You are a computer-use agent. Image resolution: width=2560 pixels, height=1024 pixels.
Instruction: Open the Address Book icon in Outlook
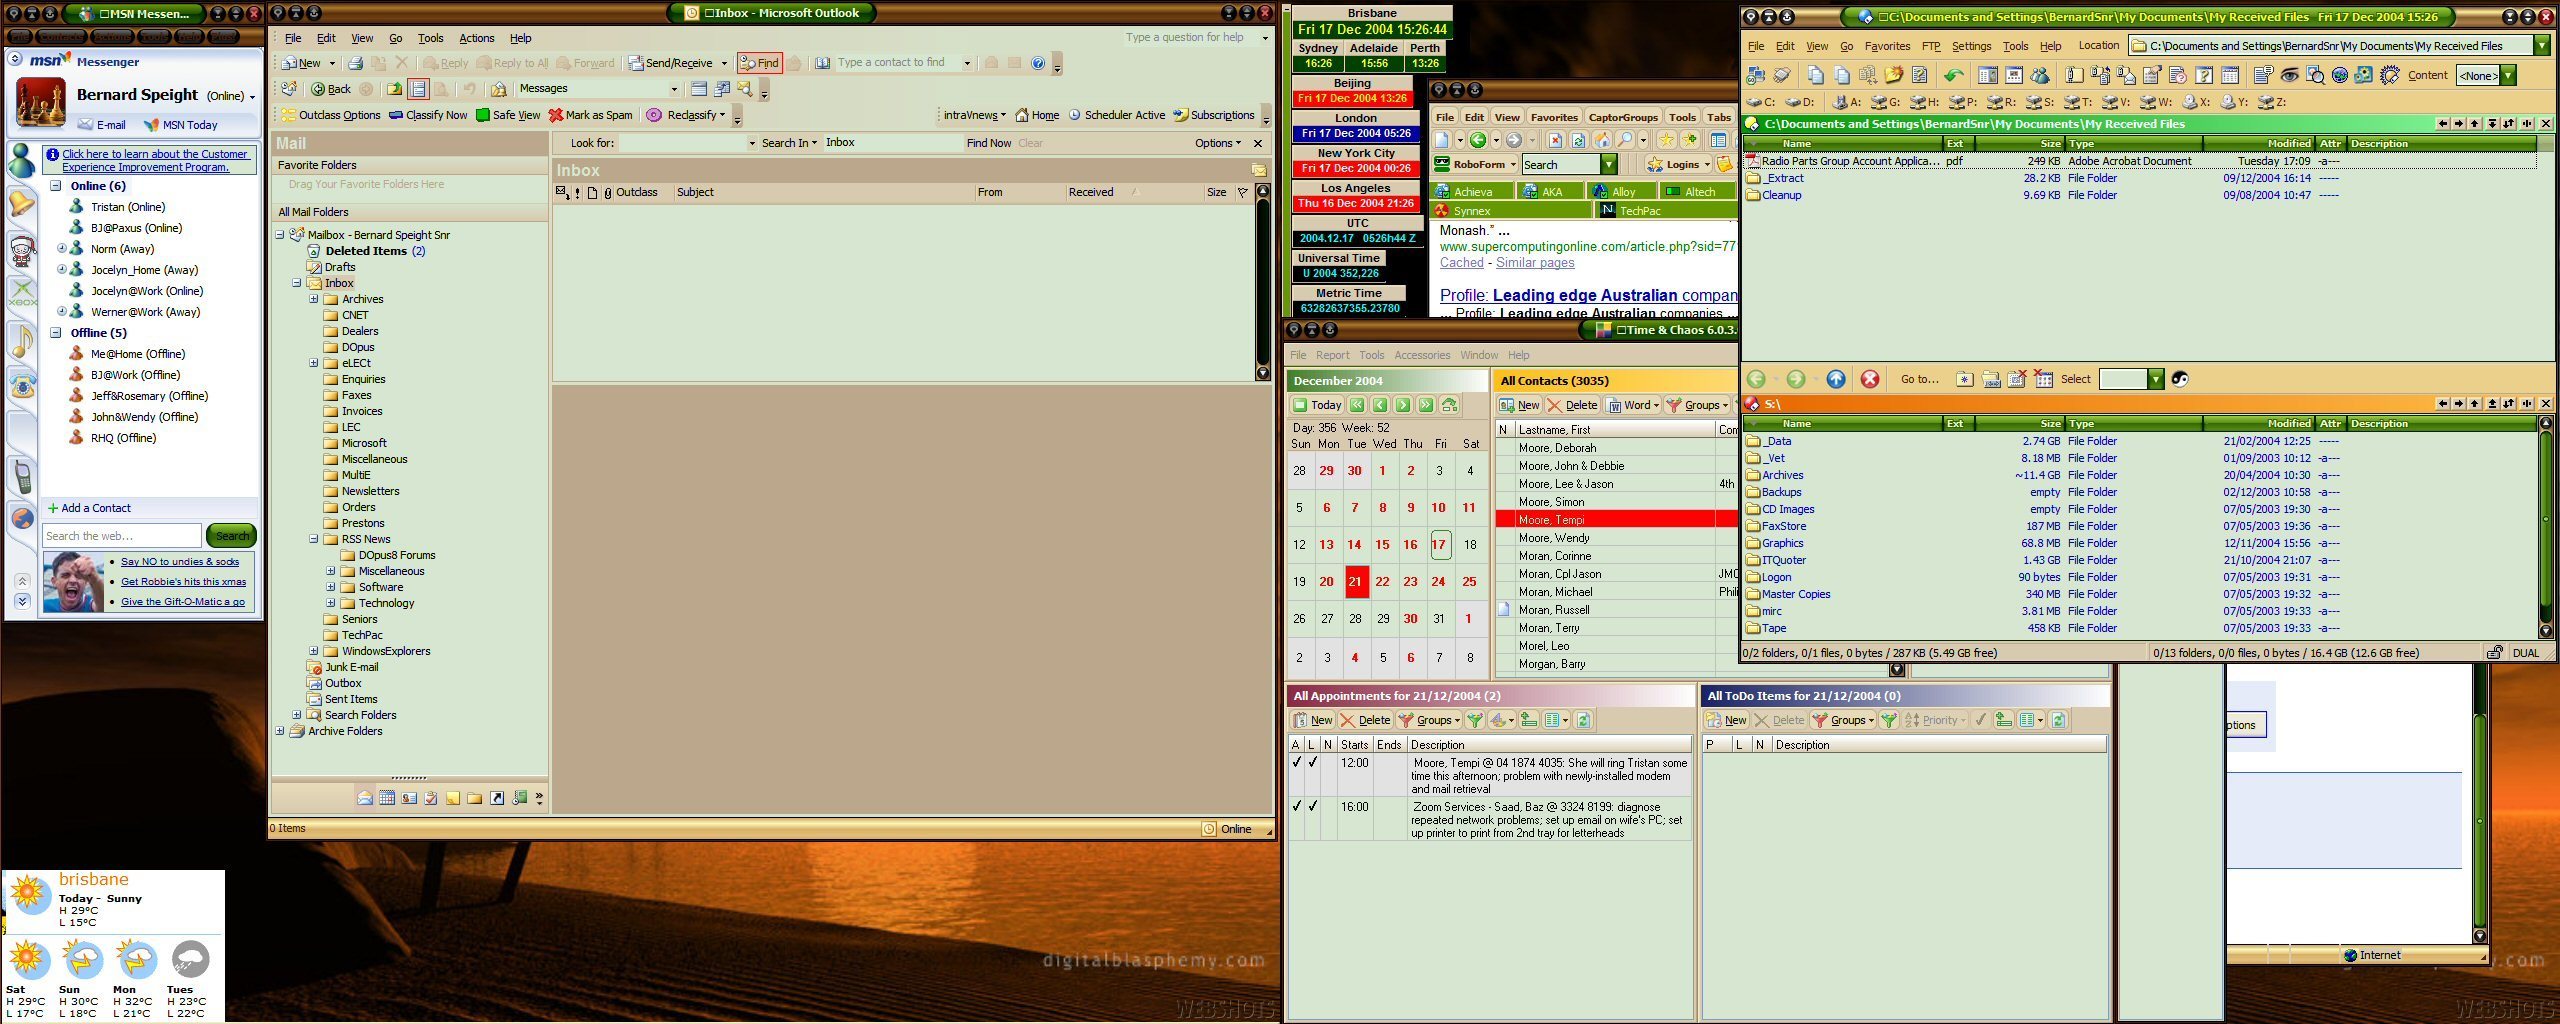coord(822,63)
